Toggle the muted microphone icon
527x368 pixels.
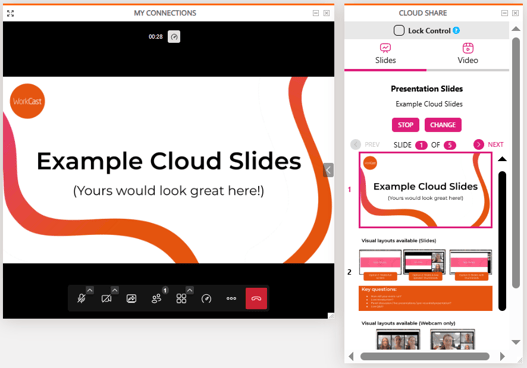(81, 298)
